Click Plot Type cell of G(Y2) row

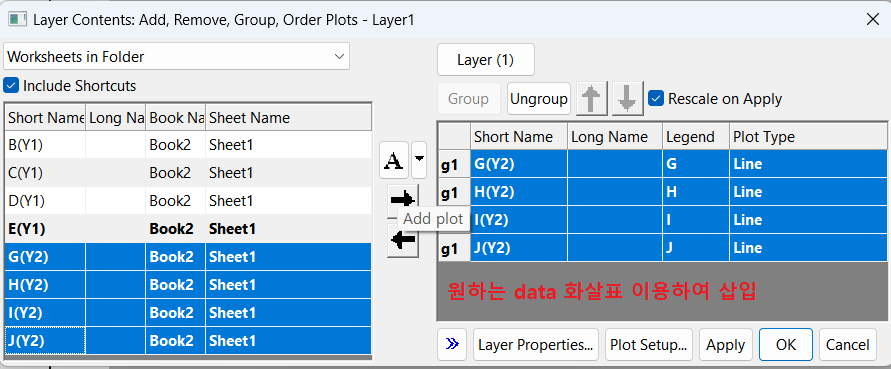[x=808, y=164]
